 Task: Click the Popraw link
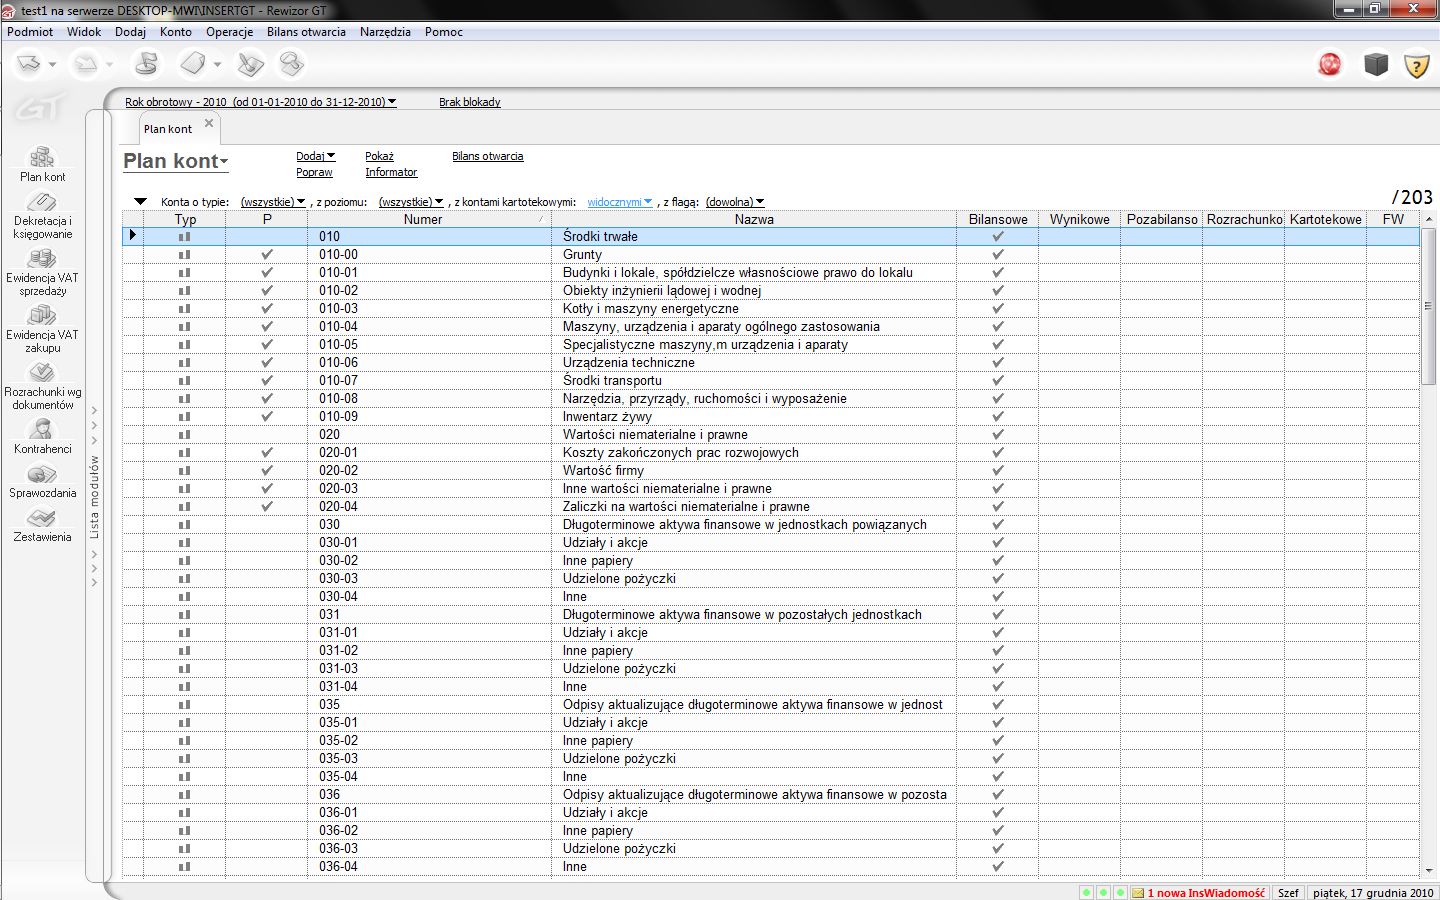tap(314, 173)
